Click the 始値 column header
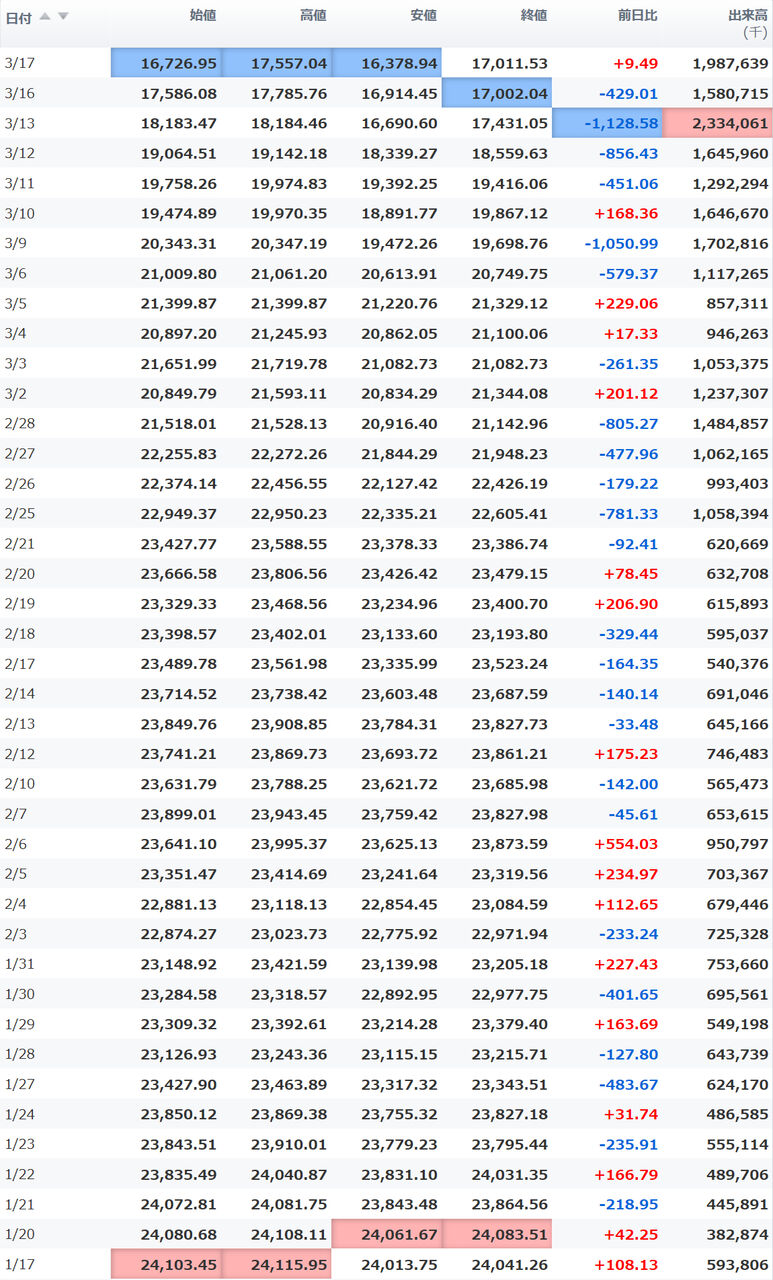Viewport: 773px width, 1280px height. 203,15
